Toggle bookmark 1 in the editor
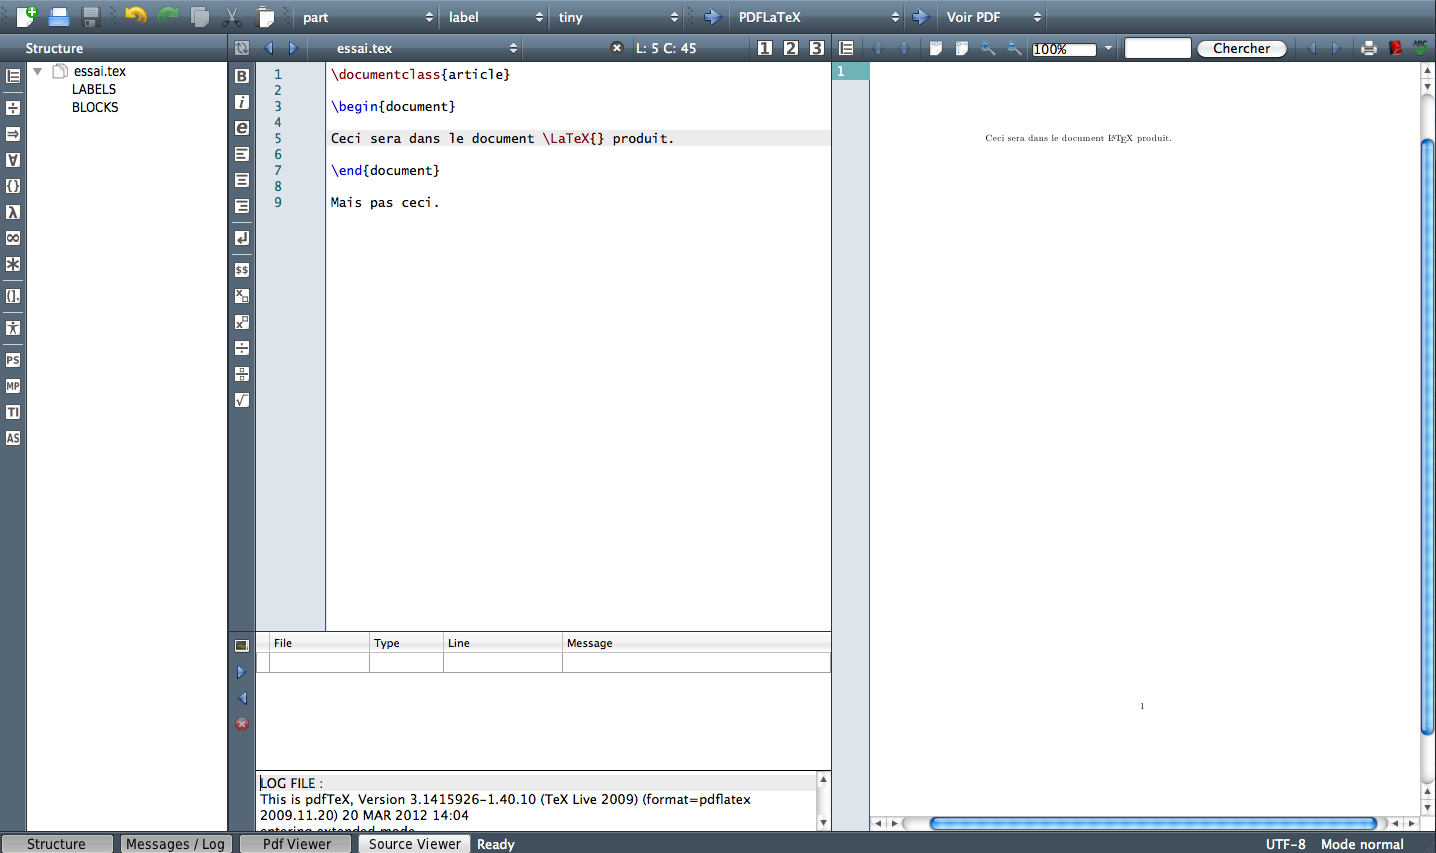The width and height of the screenshot is (1436, 853). click(x=765, y=48)
